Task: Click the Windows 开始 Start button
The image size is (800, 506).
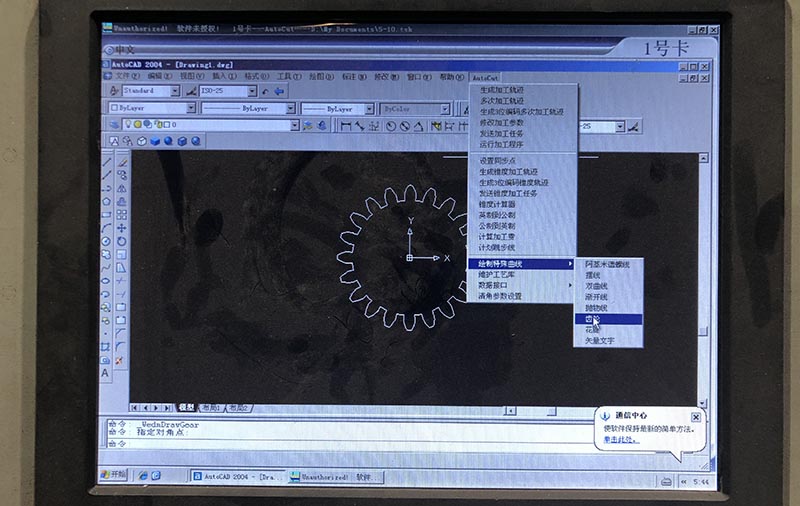Action: click(x=113, y=474)
